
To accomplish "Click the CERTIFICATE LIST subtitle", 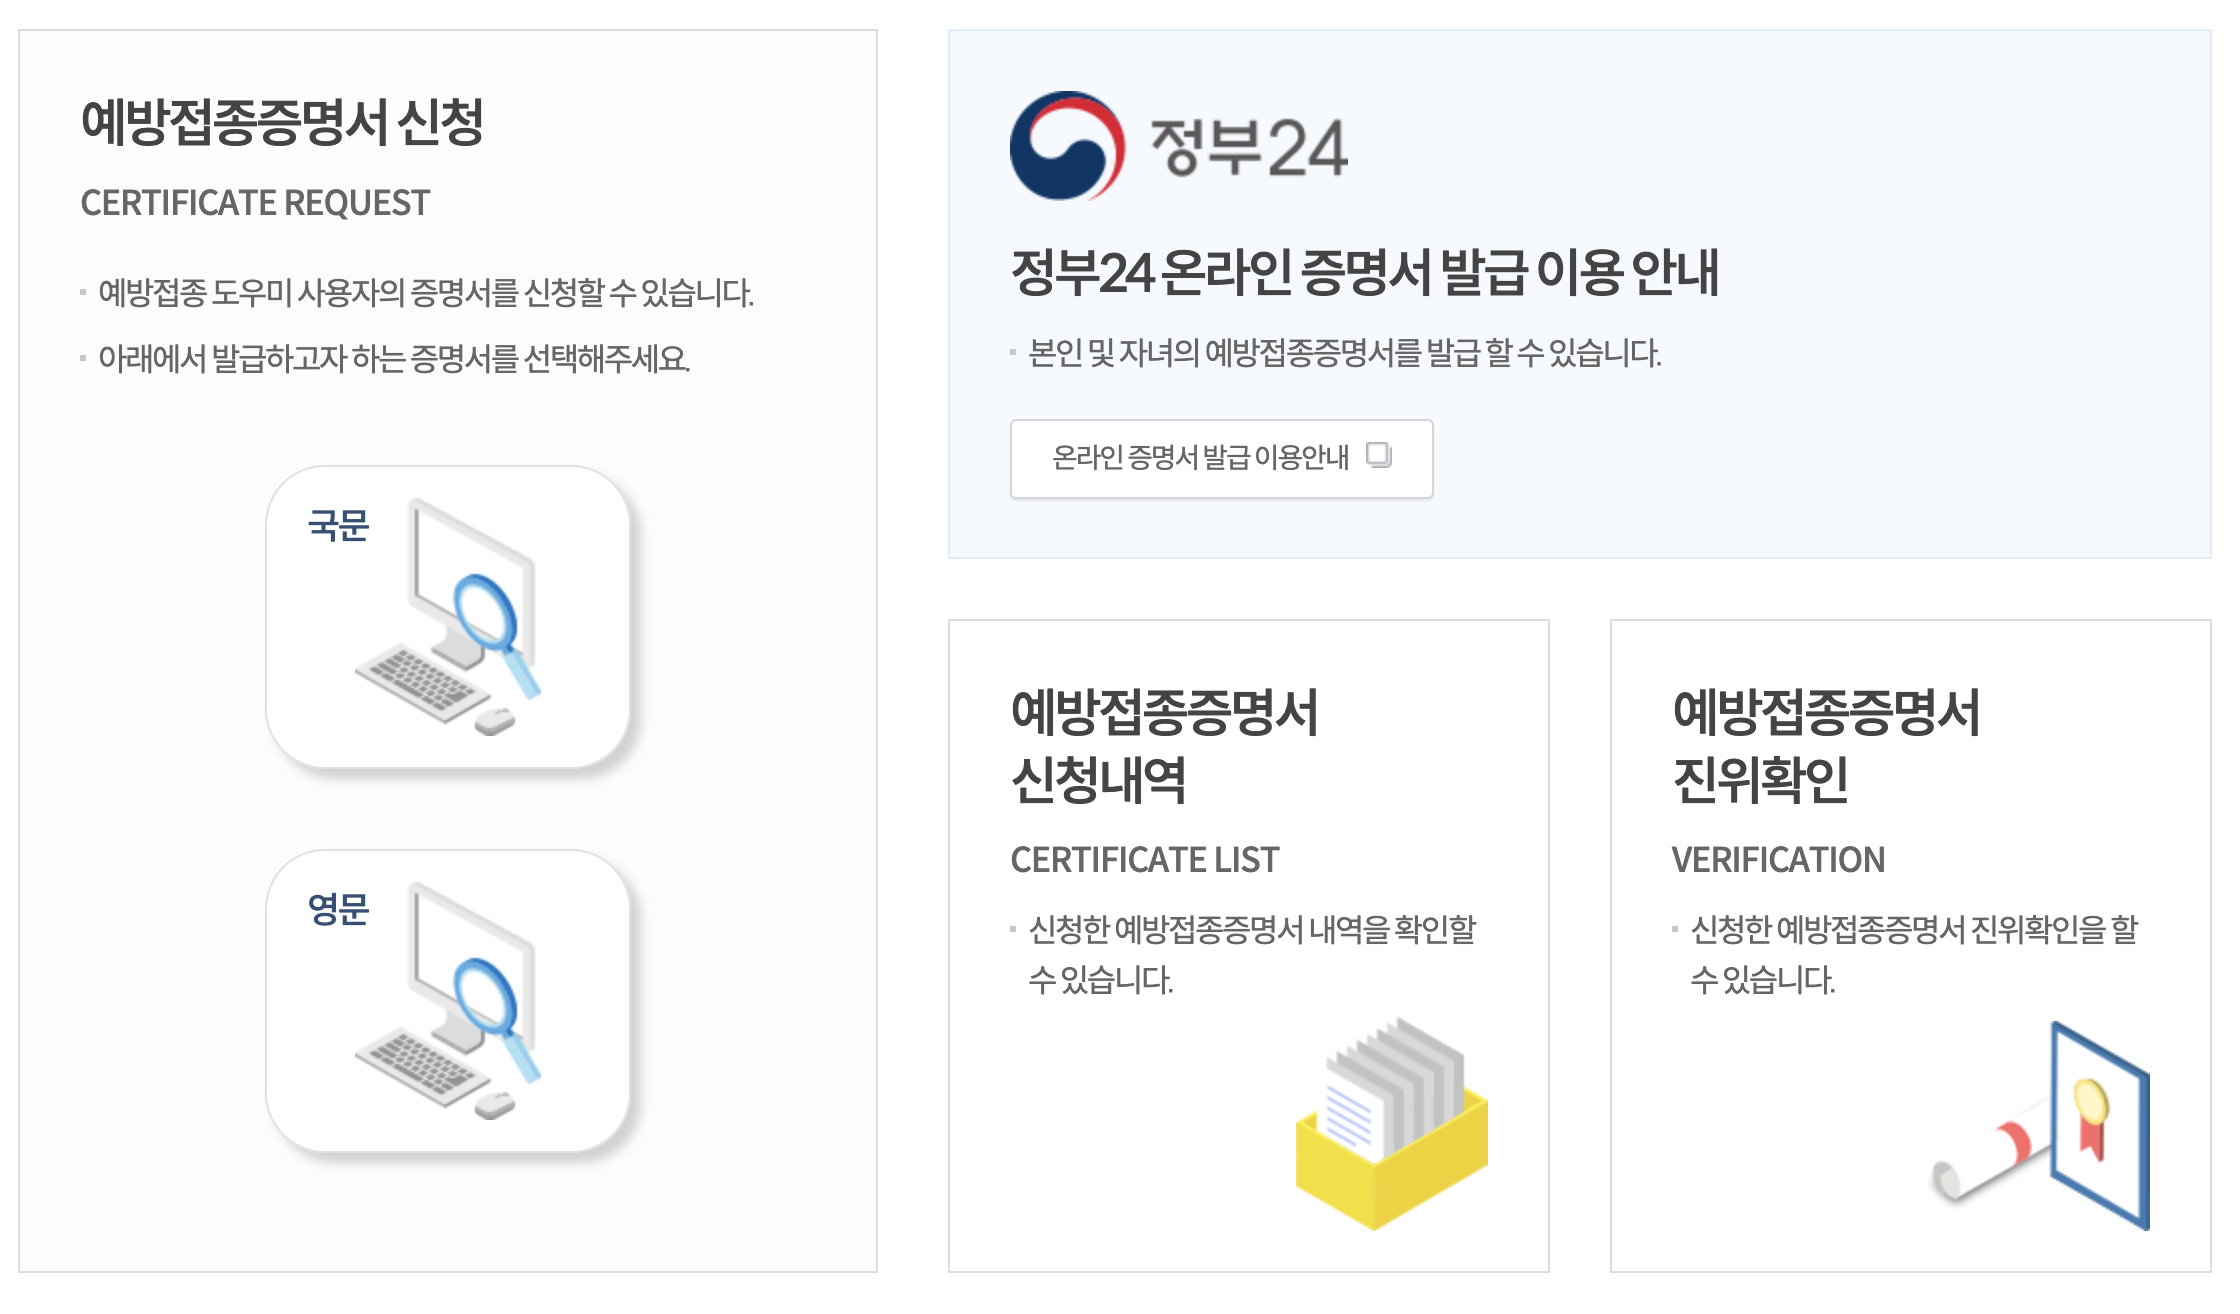I will 1144,859.
